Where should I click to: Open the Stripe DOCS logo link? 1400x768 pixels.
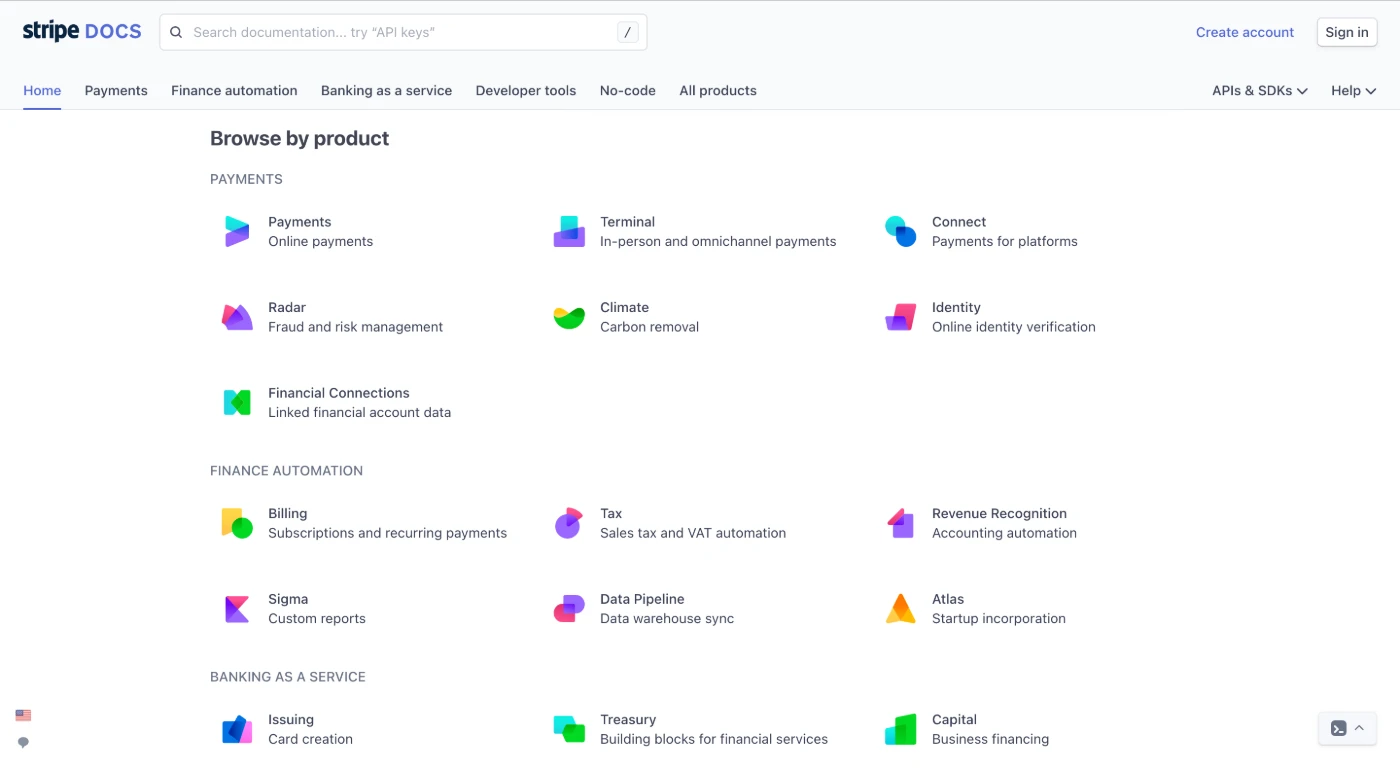(82, 31)
